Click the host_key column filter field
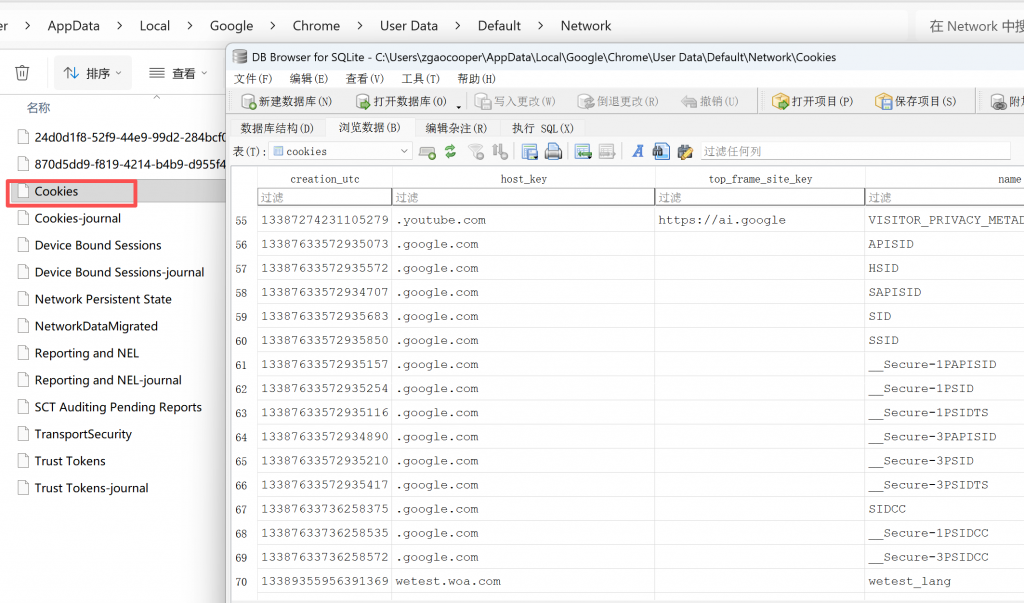This screenshot has height=603, width=1024. tap(523, 197)
